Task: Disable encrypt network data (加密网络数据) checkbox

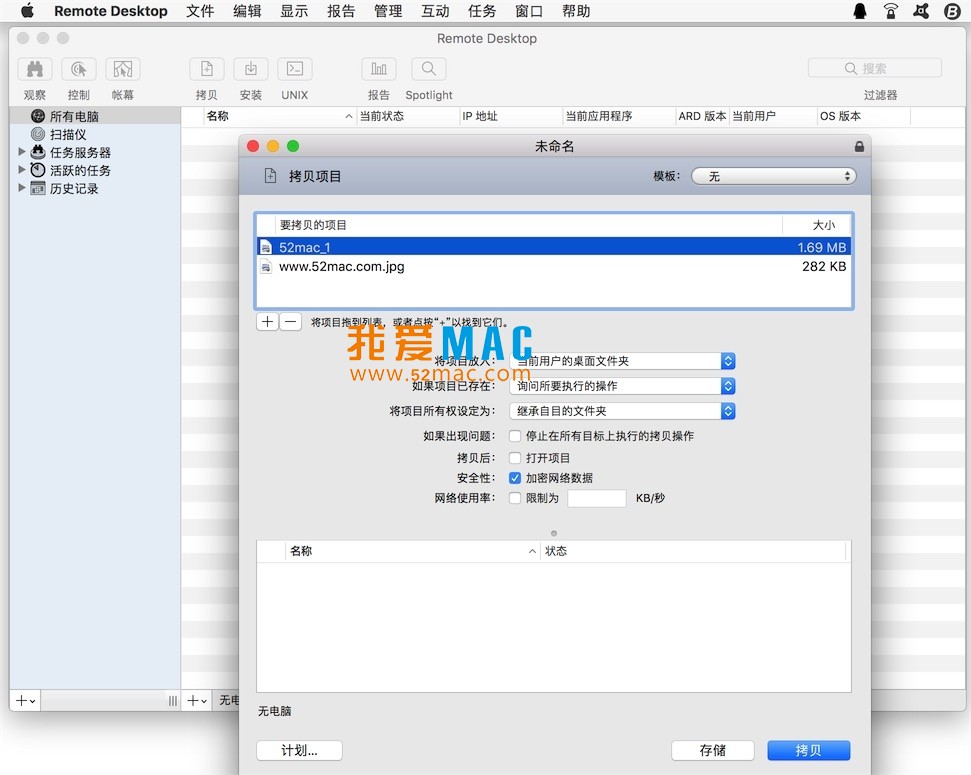Action: 515,478
